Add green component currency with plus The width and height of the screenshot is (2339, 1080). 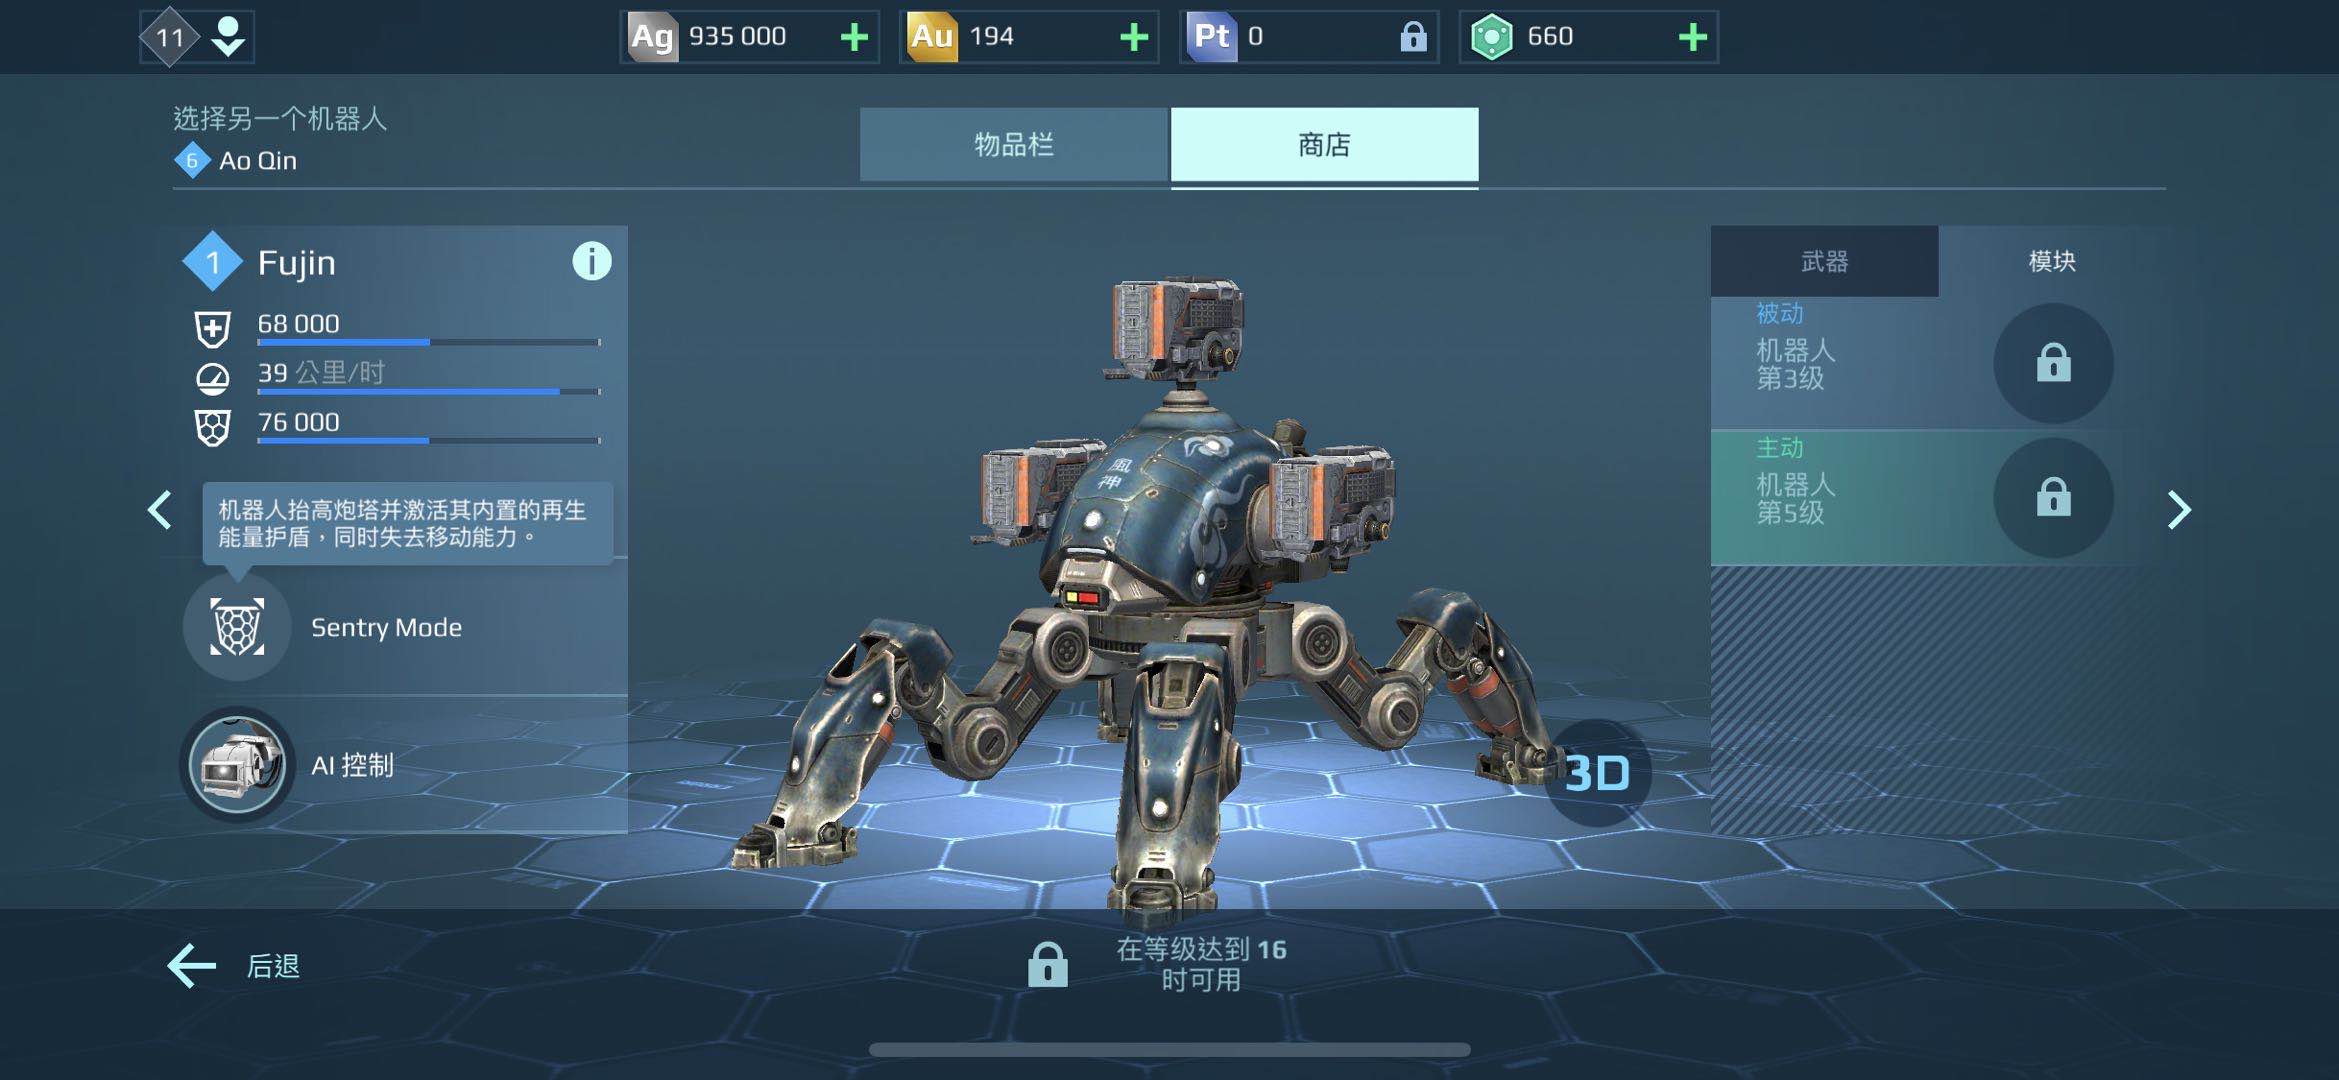pos(1692,38)
